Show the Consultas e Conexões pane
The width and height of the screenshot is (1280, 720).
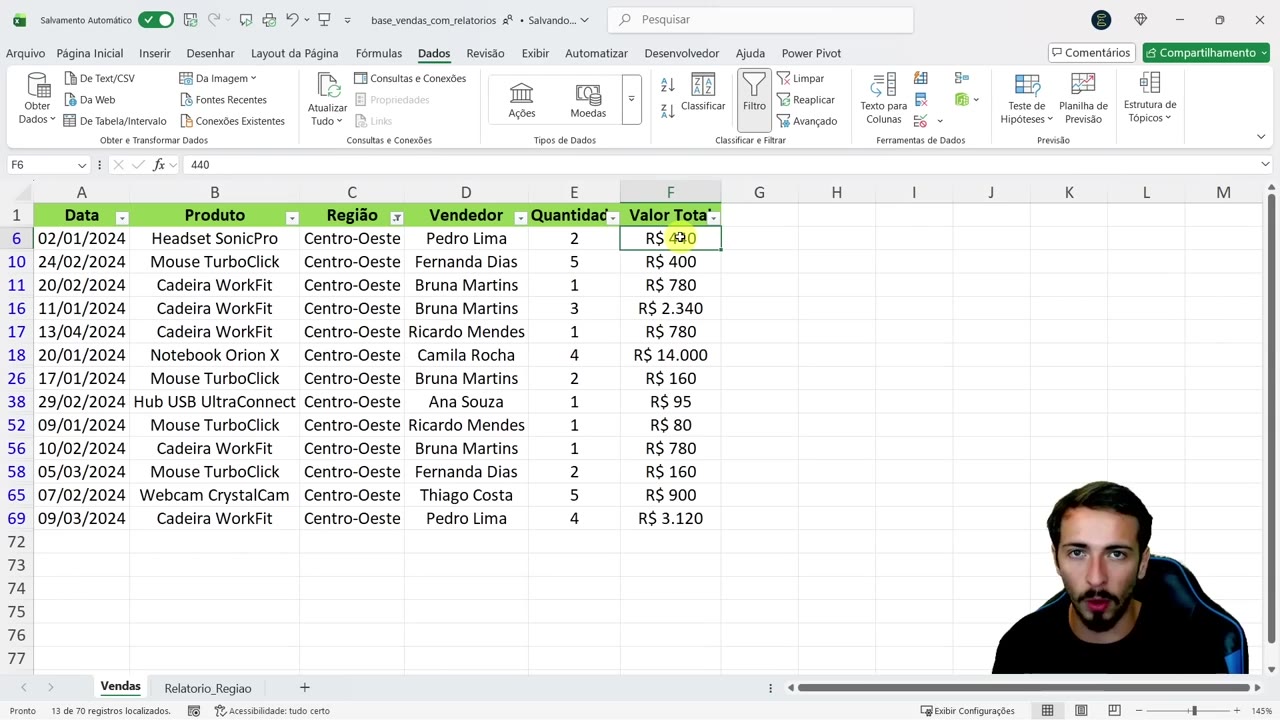pos(410,78)
